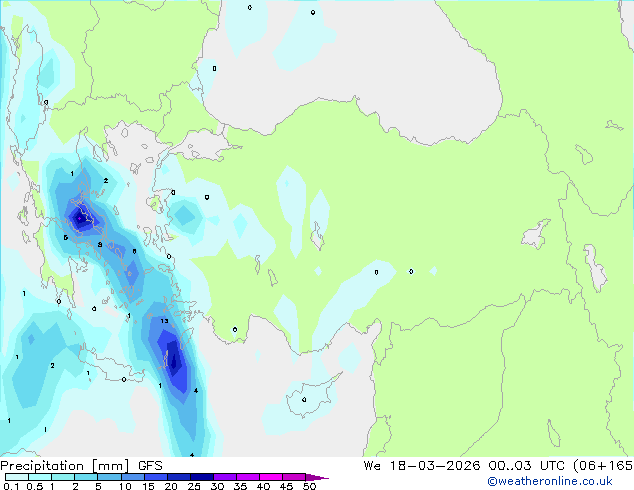Click the 'GFS' model label
The height and width of the screenshot is (490, 634).
coord(150,466)
